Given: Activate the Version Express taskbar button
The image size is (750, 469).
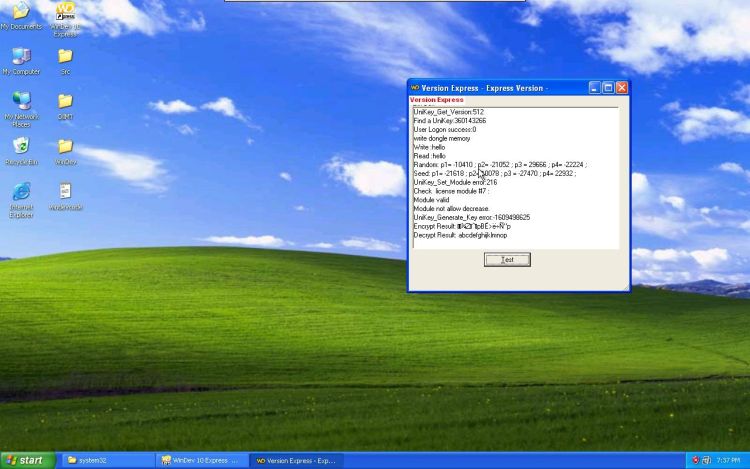Looking at the screenshot, I should pos(297,460).
